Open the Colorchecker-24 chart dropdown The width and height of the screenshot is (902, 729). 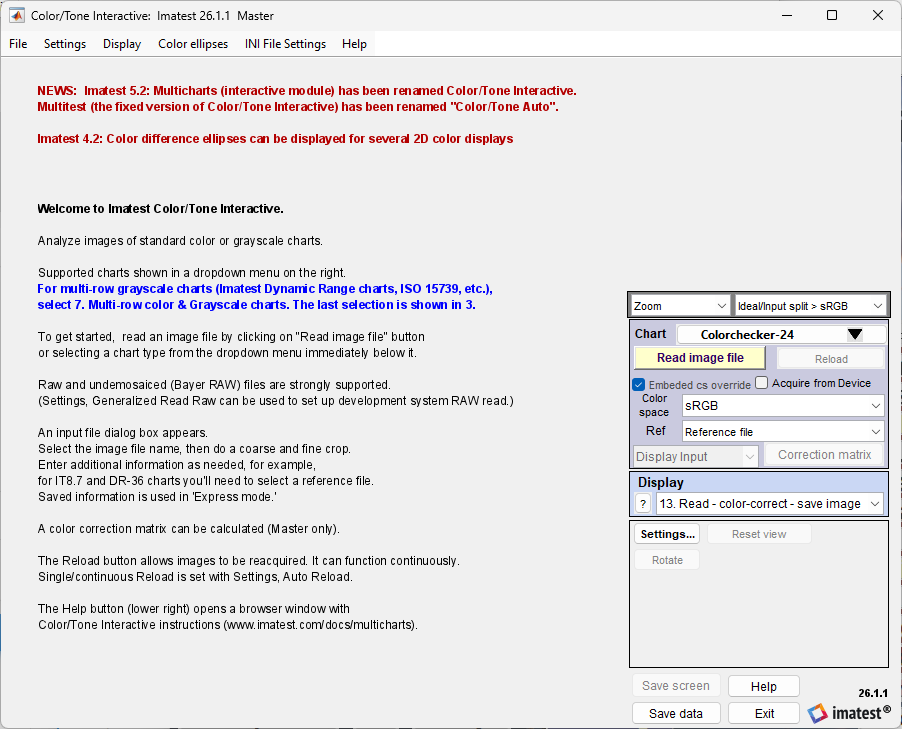(x=781, y=334)
